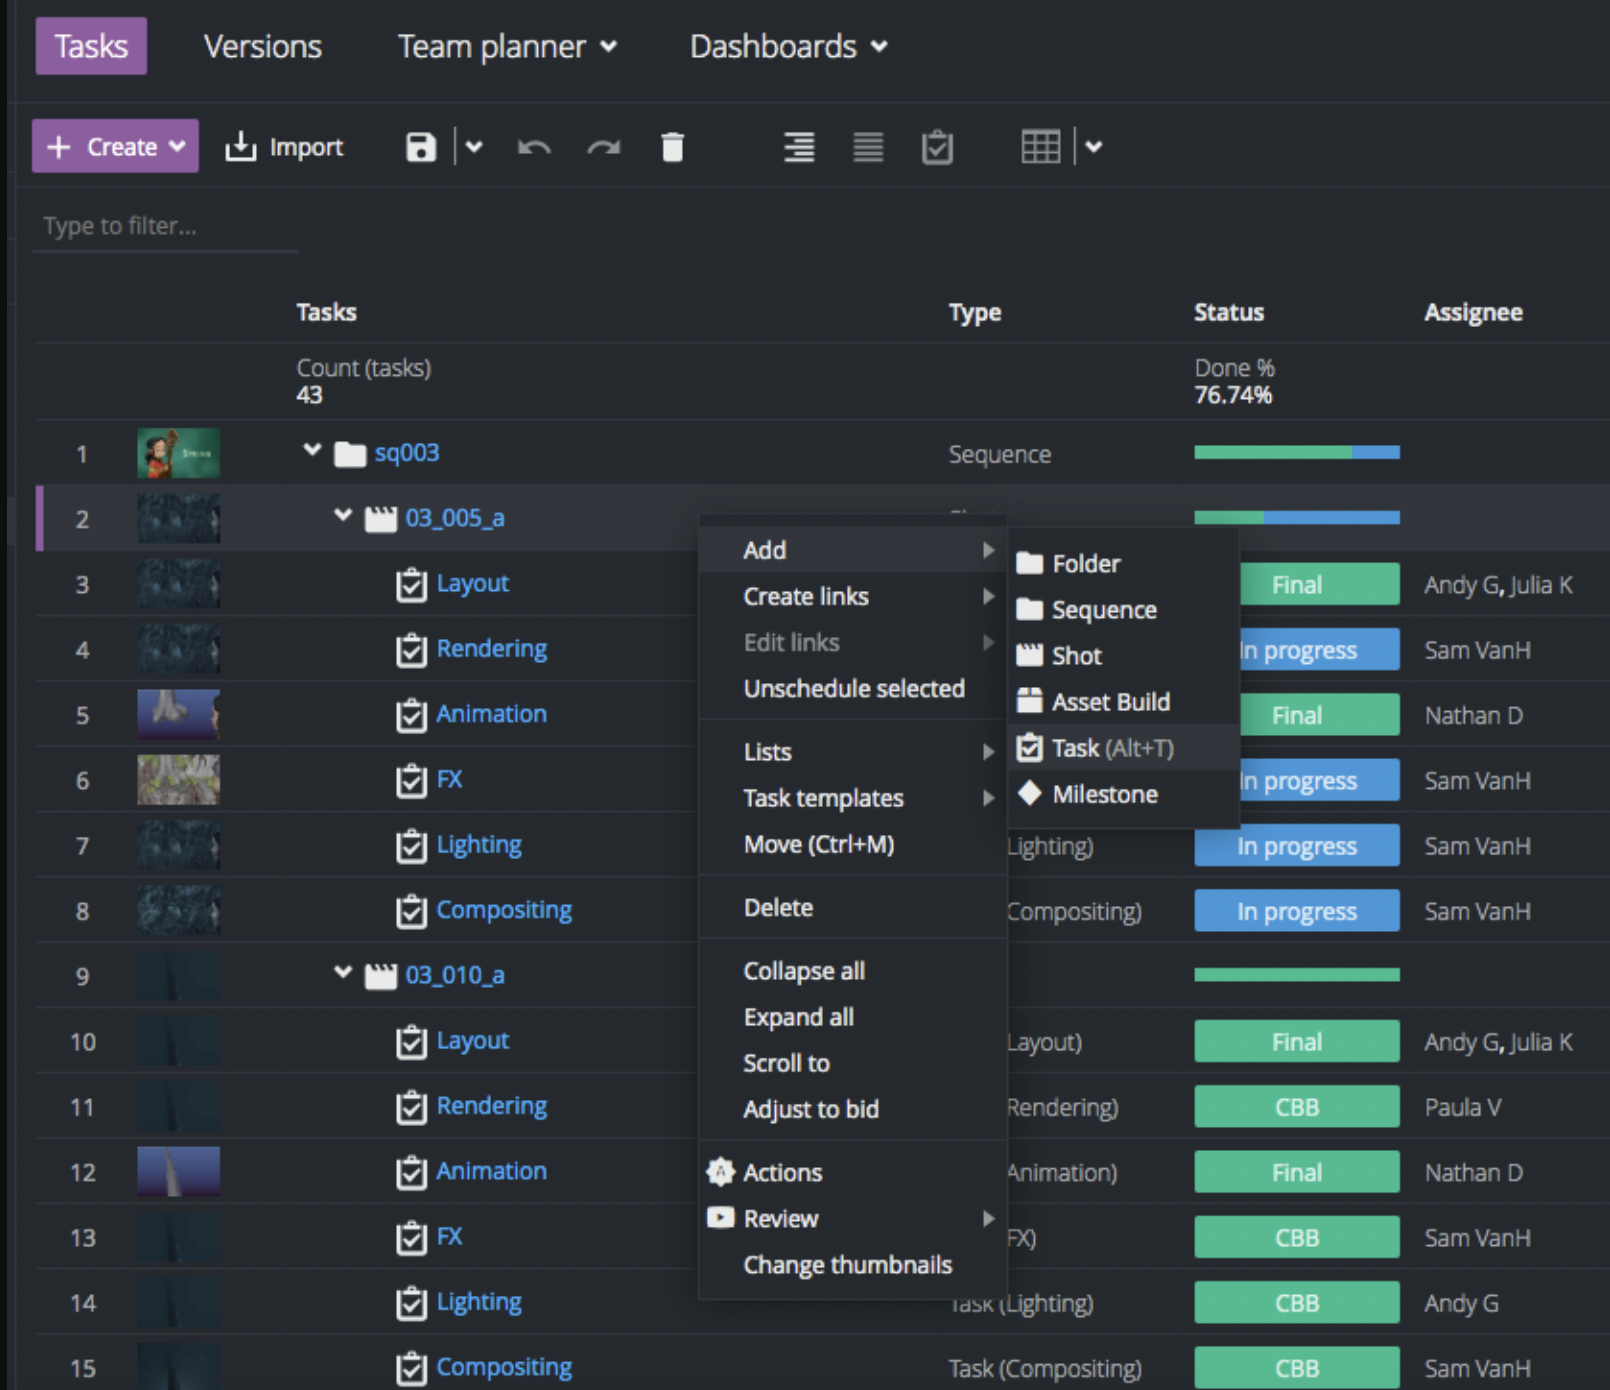The width and height of the screenshot is (1610, 1390).
Task: Click the sq003 status progress bar
Action: coord(1296,453)
